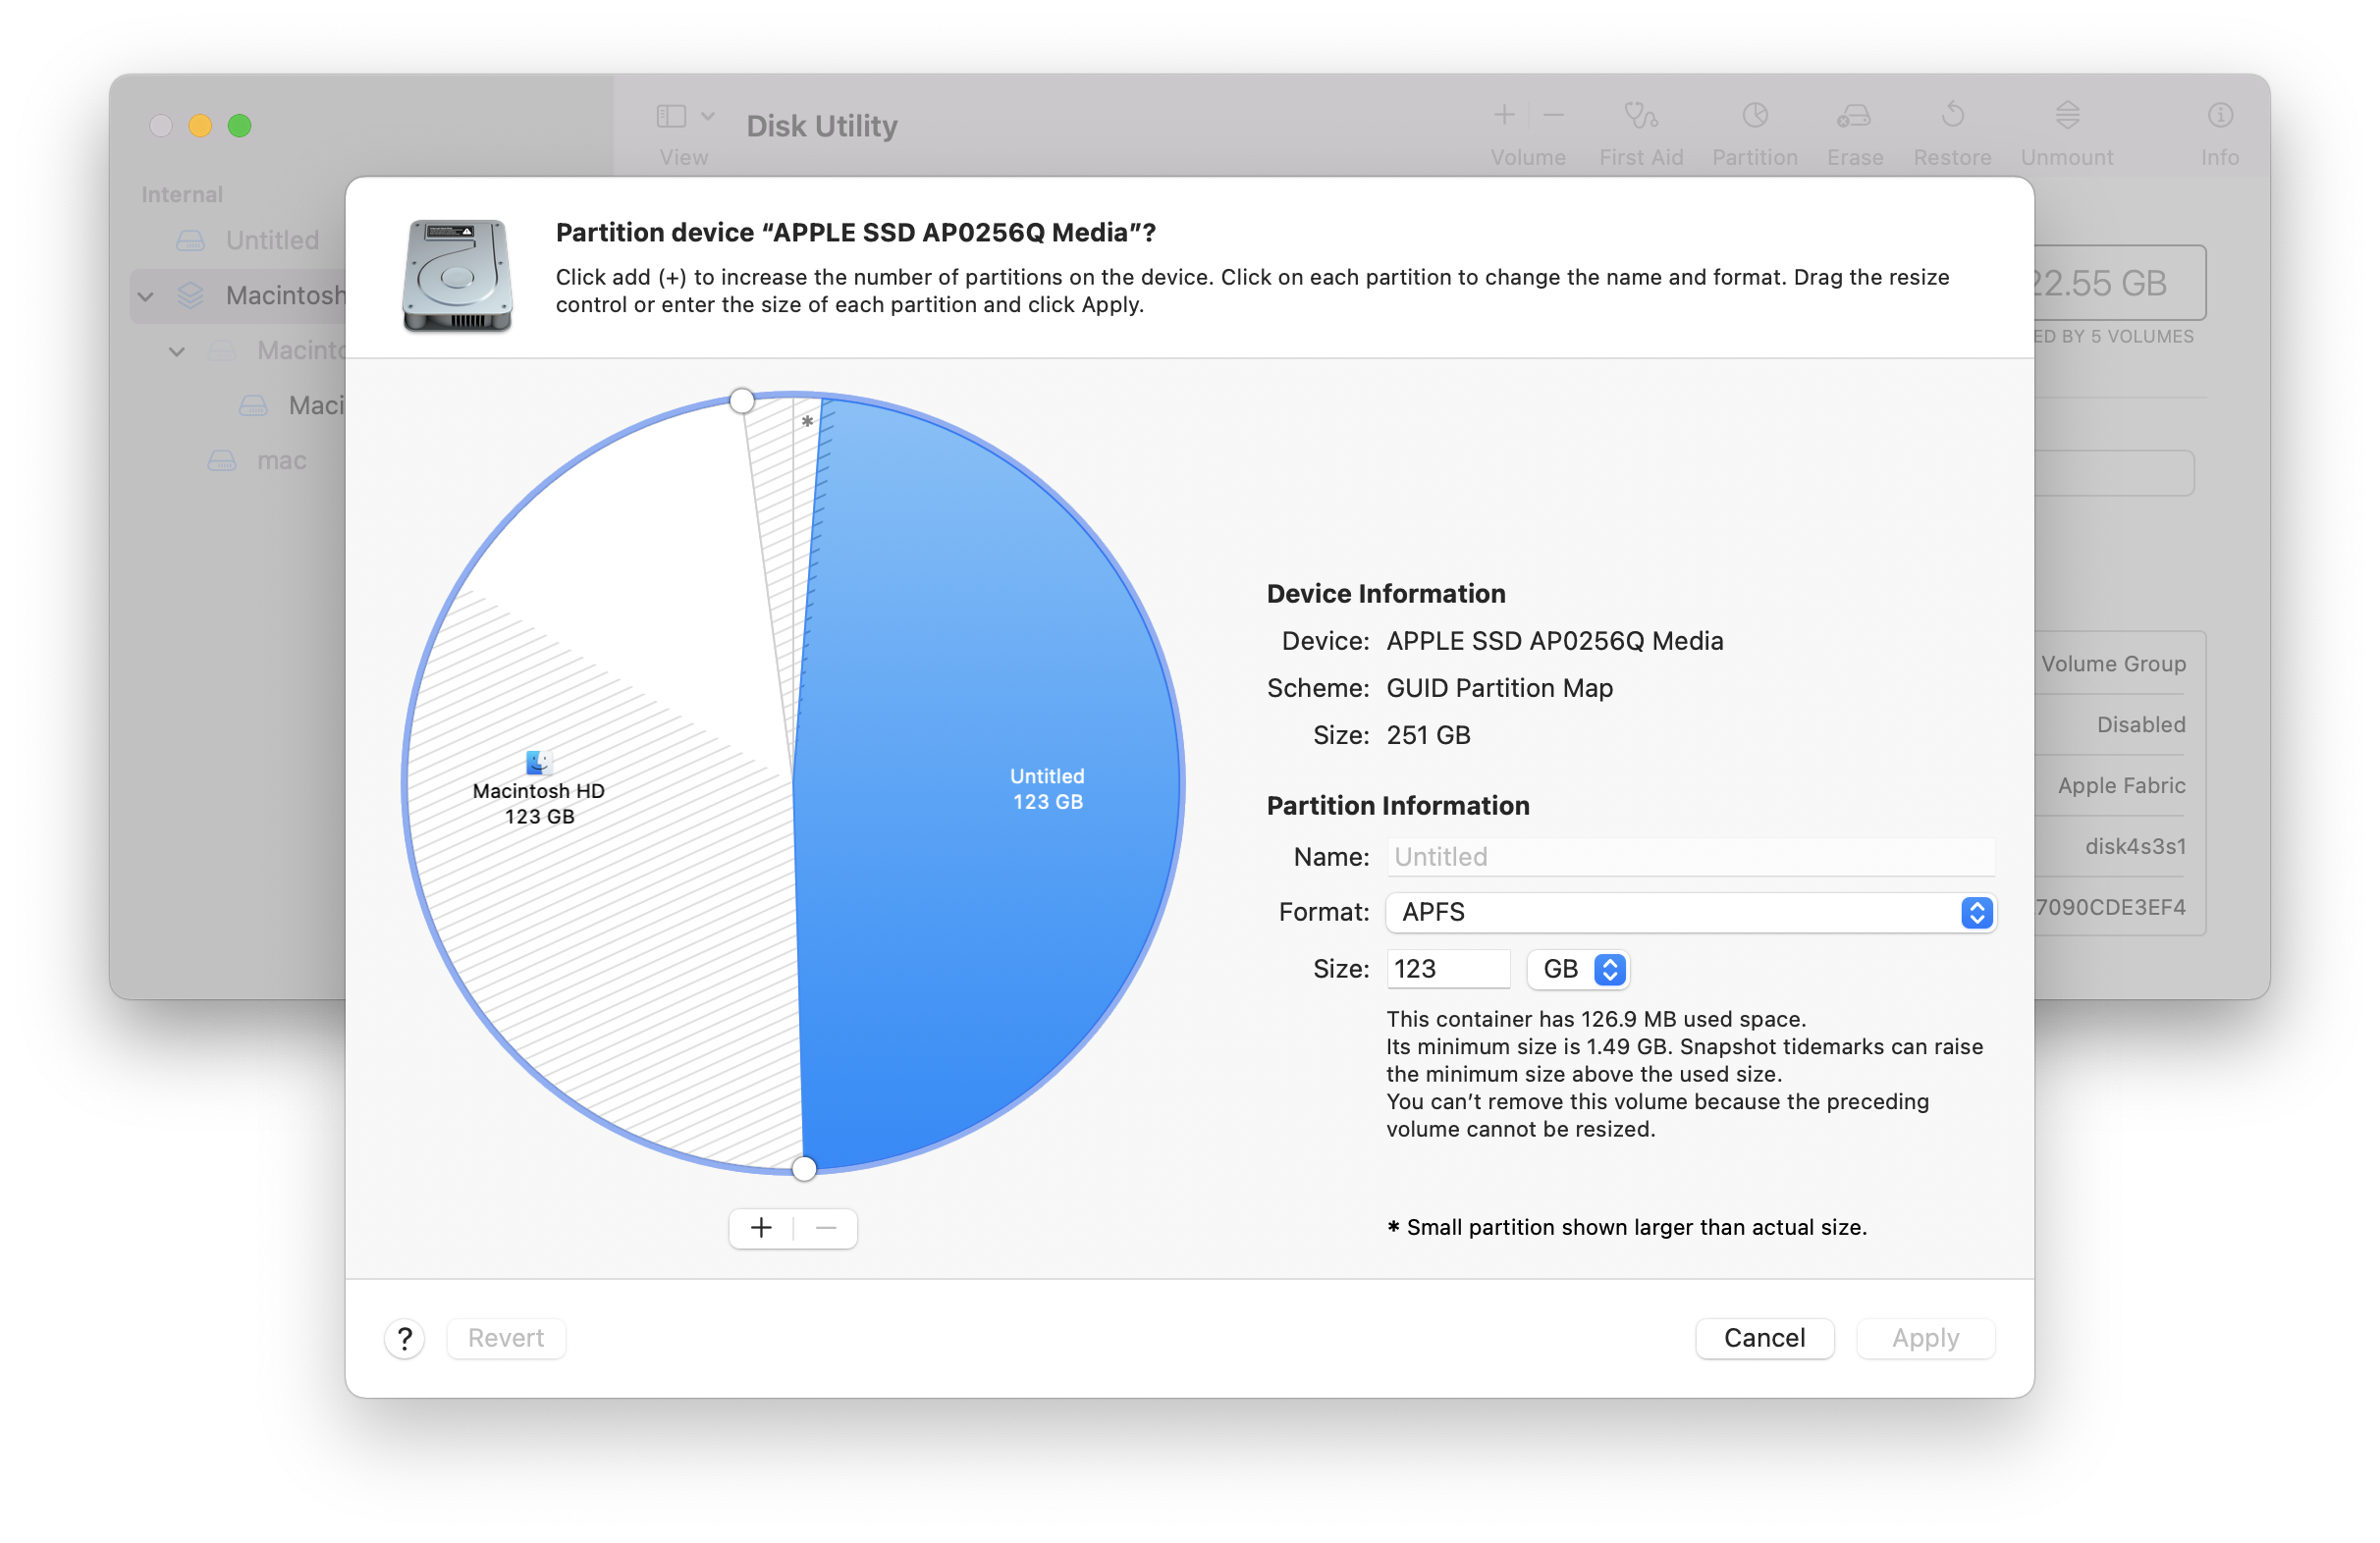Viewport: 2380px width, 1543px height.
Task: Click the Apply button
Action: 1924,1337
